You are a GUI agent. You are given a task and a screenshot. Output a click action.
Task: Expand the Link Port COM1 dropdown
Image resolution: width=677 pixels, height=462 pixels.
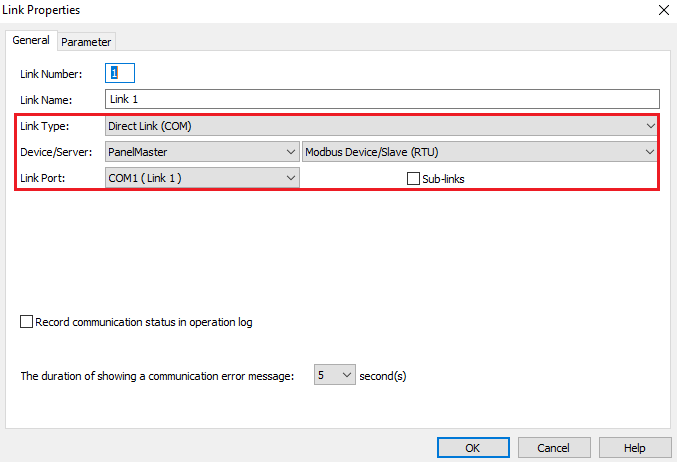tap(202, 178)
